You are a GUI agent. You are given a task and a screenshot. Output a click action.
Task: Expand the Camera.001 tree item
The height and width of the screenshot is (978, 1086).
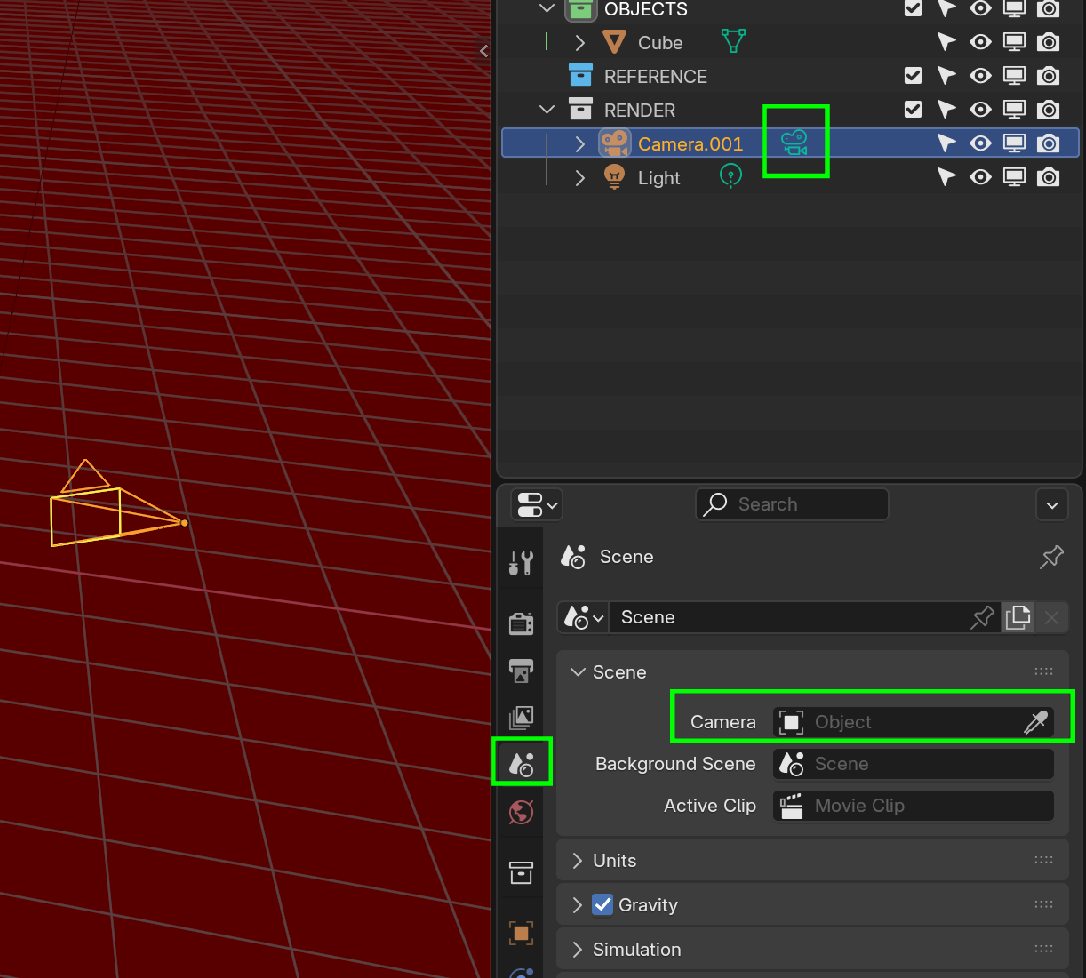[581, 142]
